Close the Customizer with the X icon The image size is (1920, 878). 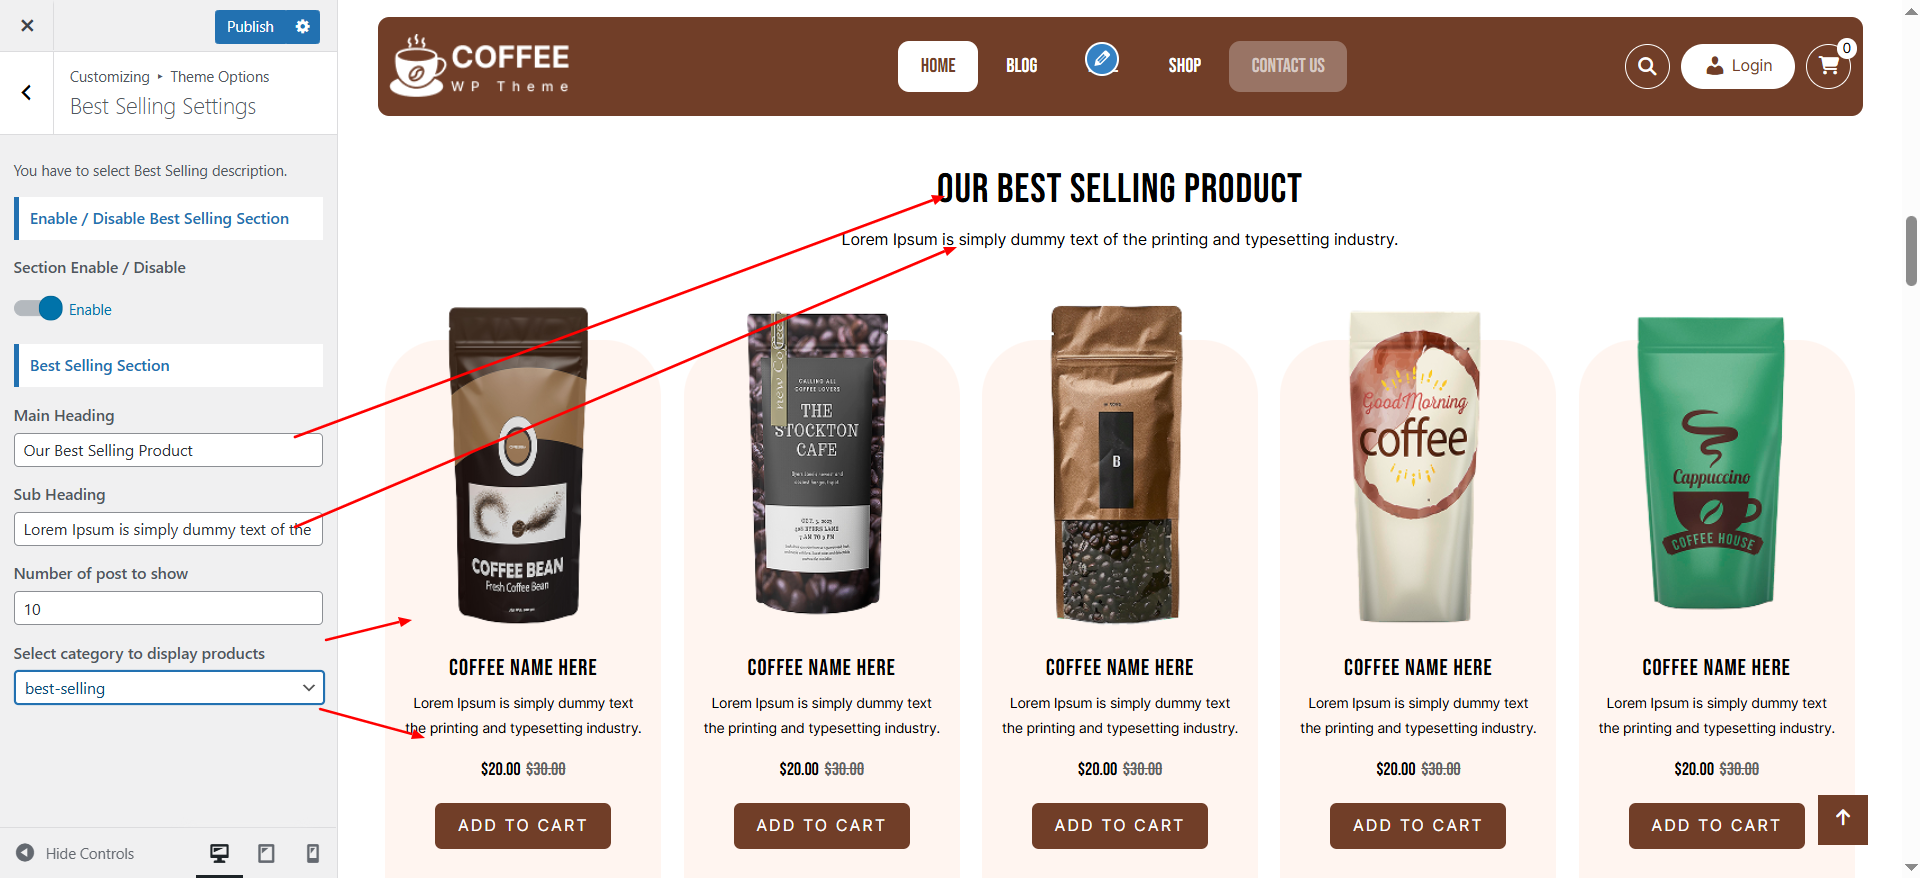(27, 26)
